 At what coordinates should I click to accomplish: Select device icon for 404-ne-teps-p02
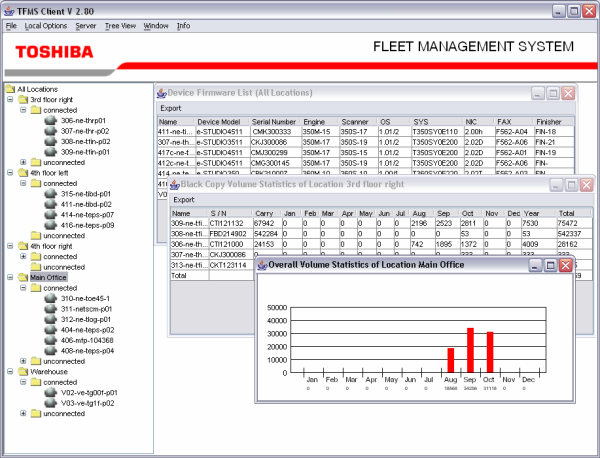click(x=51, y=330)
